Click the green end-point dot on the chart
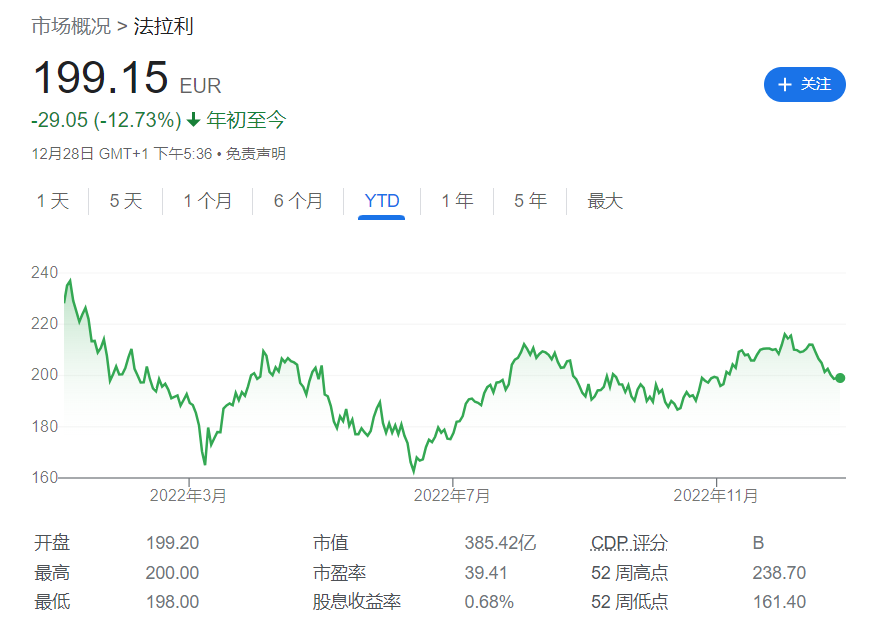The height and width of the screenshot is (632, 886). point(840,378)
